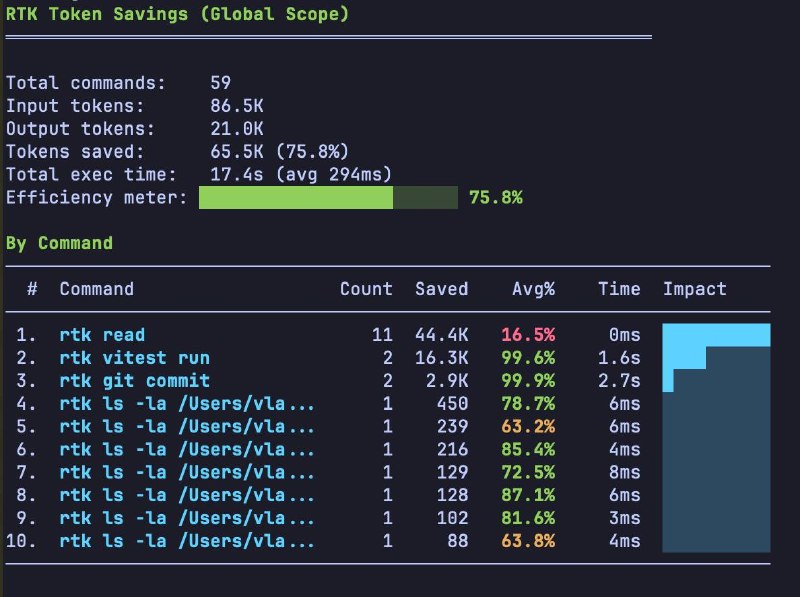
Task: Click the 1.6s time value
Action: click(x=619, y=358)
